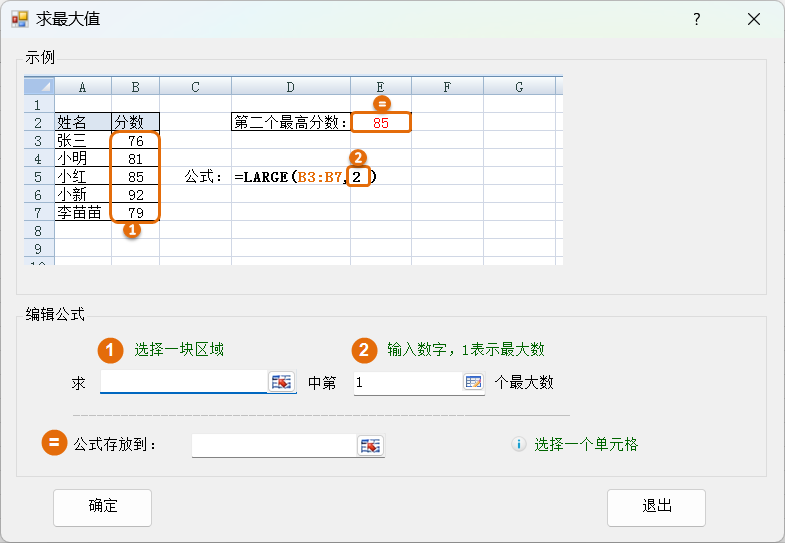The height and width of the screenshot is (543, 785).
Task: Exit the dialog with 退出
Action: (656, 507)
